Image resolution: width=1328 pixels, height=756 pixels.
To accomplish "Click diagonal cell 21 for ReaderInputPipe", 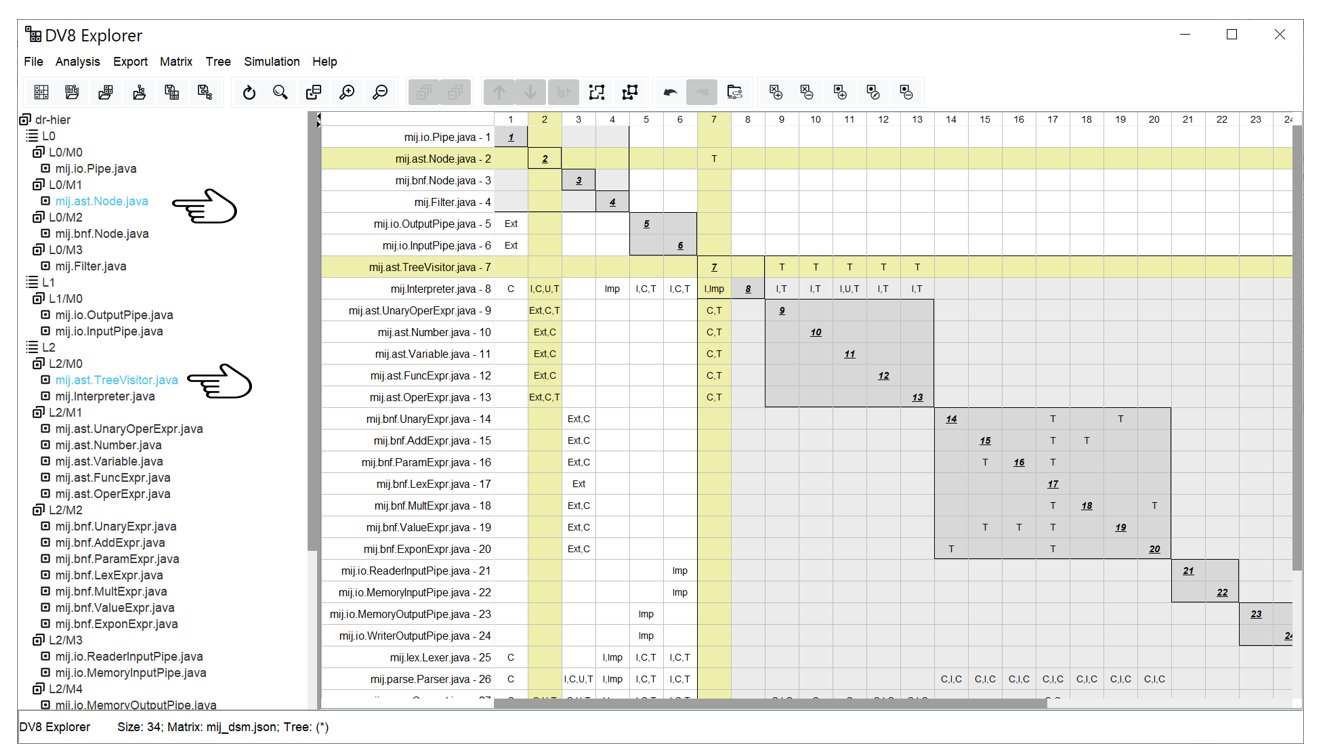I will click(1188, 571).
